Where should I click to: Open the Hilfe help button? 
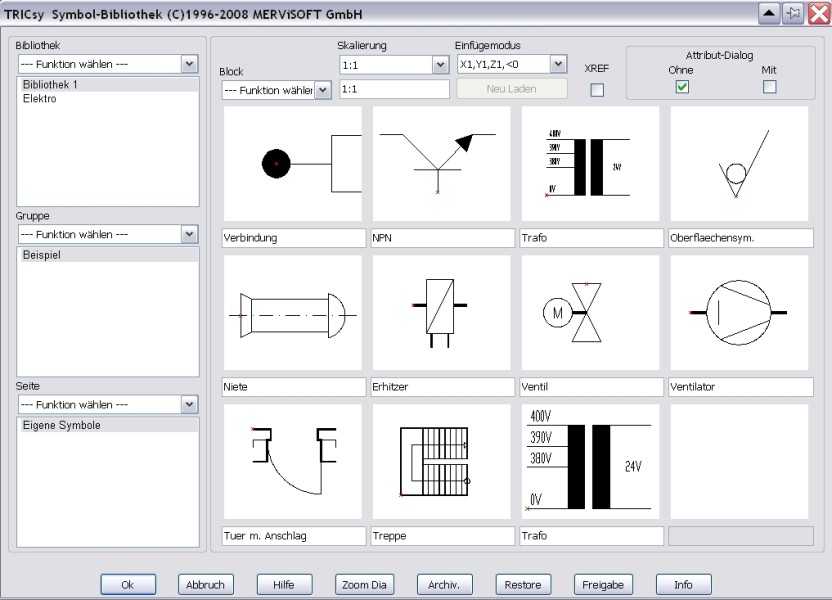(x=284, y=585)
